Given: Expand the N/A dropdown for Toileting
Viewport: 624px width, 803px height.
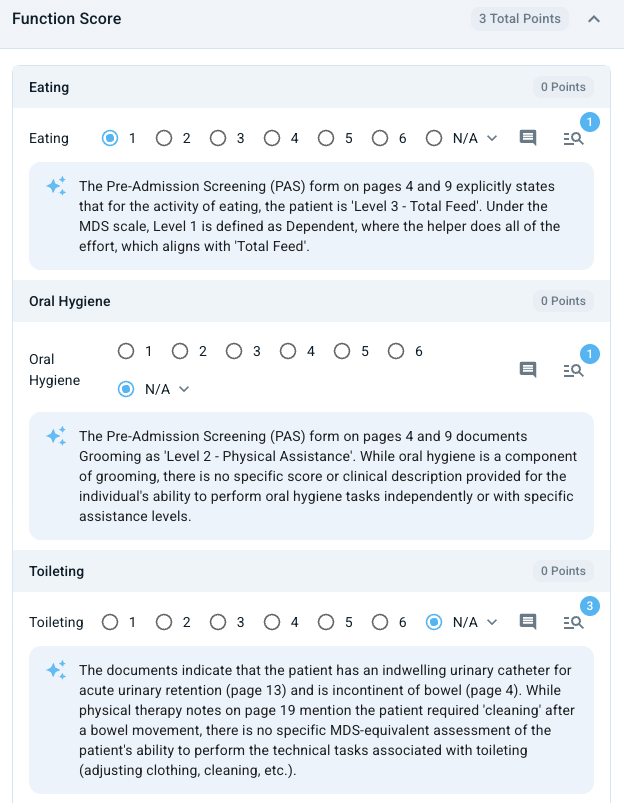Looking at the screenshot, I should pos(492,622).
